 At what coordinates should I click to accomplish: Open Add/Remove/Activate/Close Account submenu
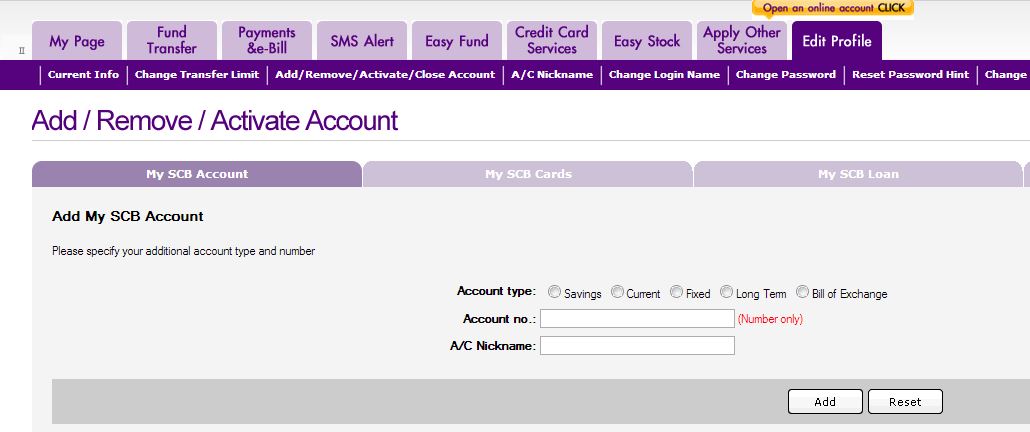coord(385,75)
